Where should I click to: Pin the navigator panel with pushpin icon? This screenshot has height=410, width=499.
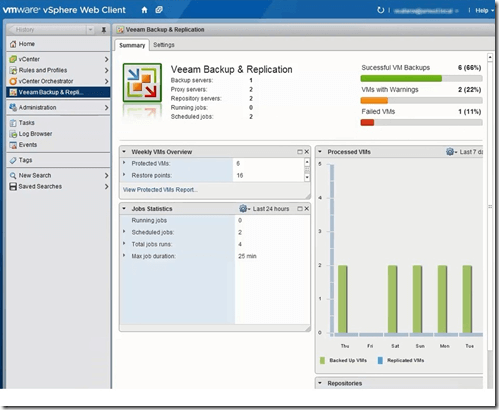click(x=104, y=30)
